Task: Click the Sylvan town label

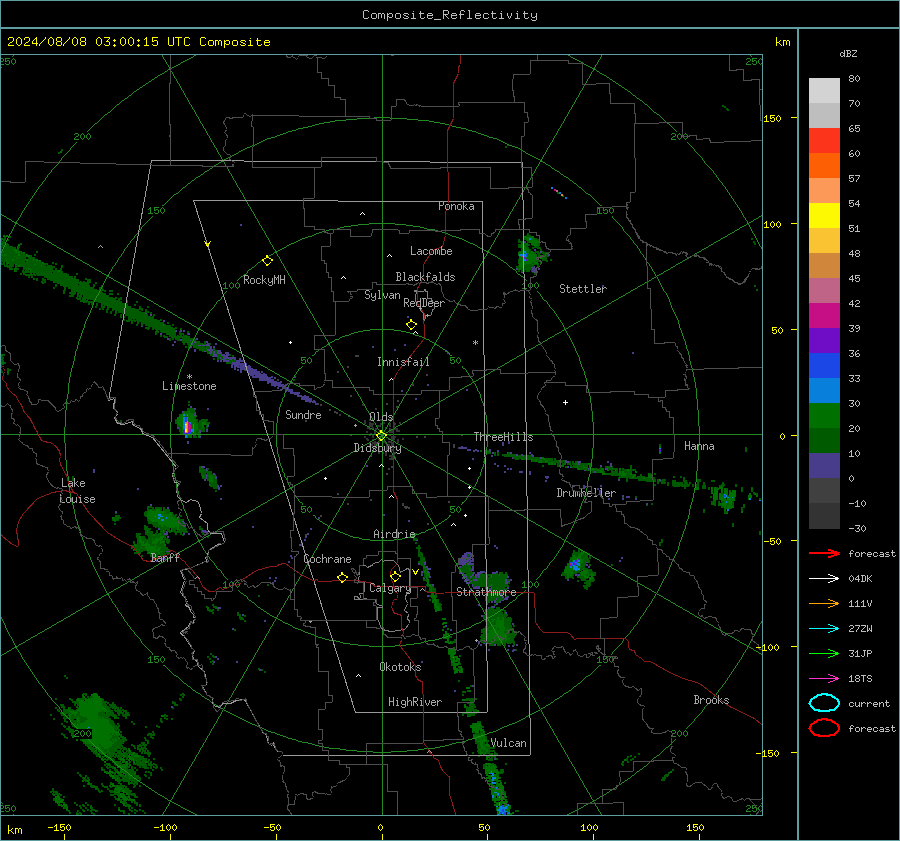Action: 382,295
